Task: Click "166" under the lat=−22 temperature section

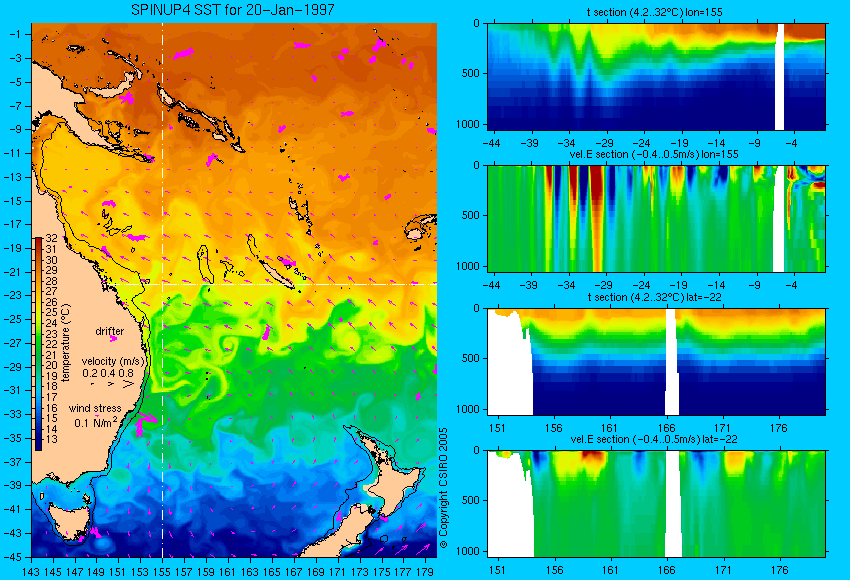Action: pyautogui.click(x=666, y=428)
